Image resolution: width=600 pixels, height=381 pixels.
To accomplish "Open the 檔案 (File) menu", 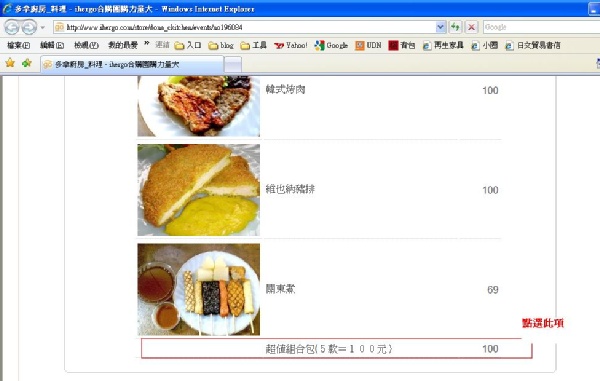I will click(x=18, y=46).
